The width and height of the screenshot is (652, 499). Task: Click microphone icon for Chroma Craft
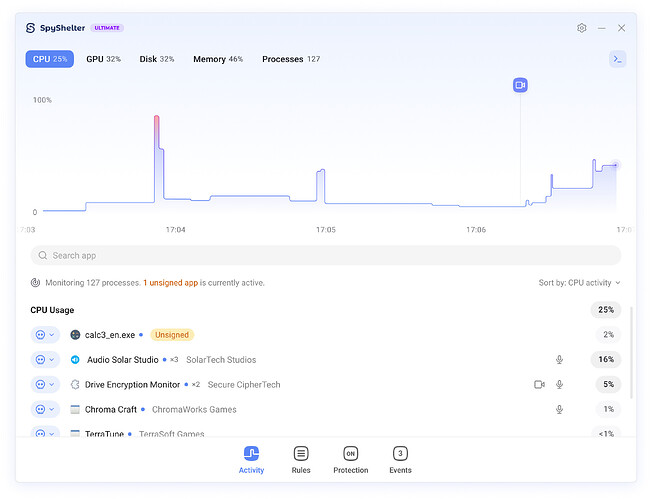click(x=559, y=410)
